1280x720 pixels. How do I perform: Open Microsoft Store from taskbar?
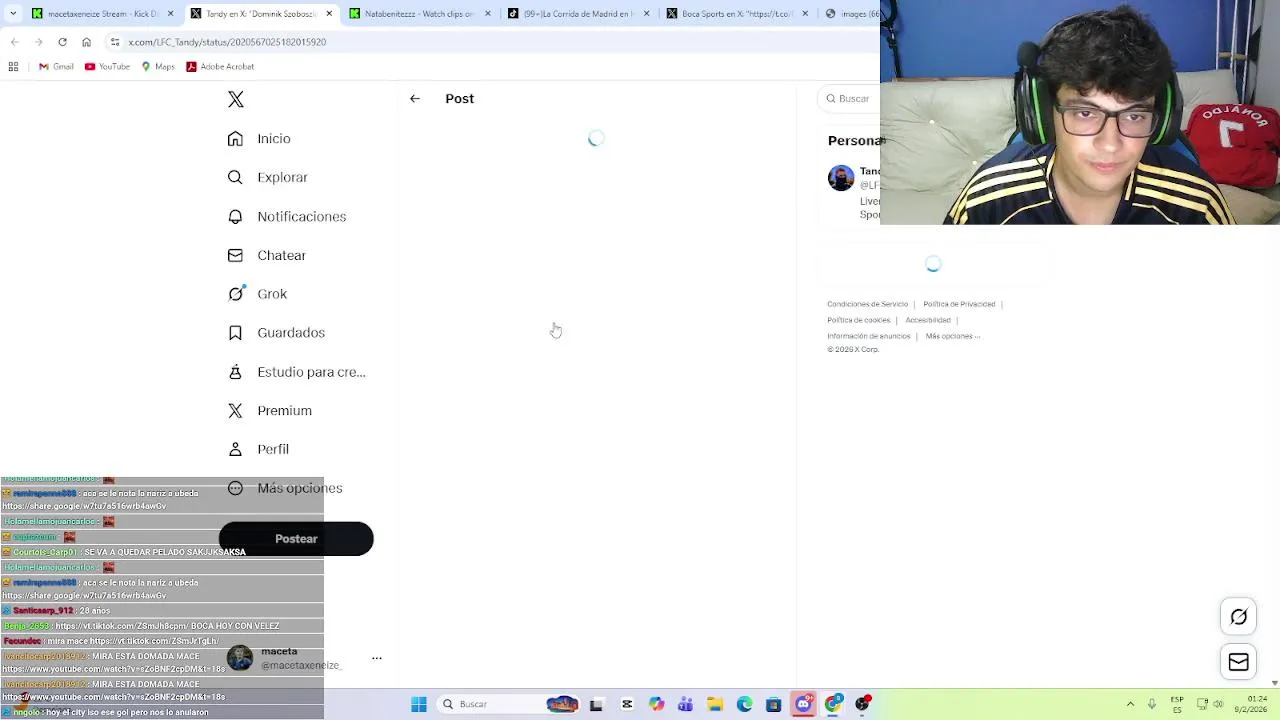click(x=773, y=704)
